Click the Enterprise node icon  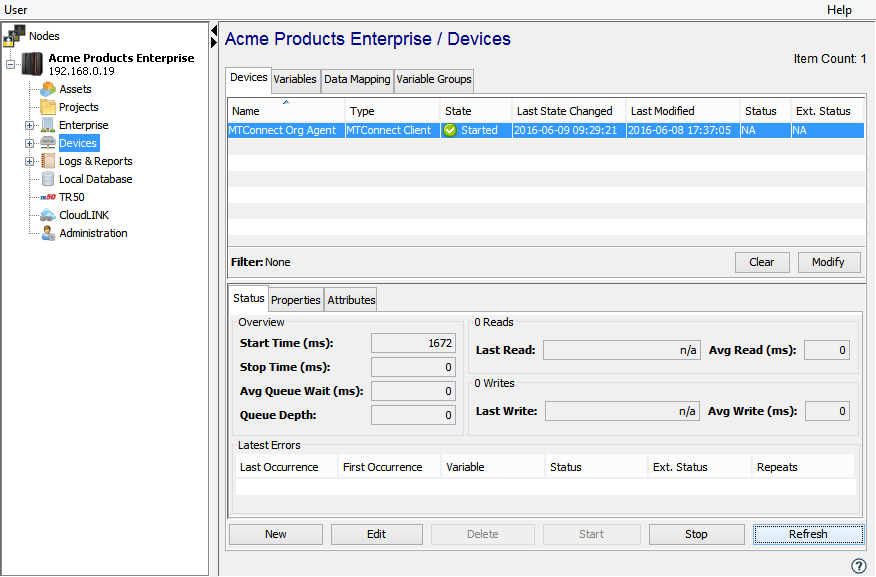[48, 125]
